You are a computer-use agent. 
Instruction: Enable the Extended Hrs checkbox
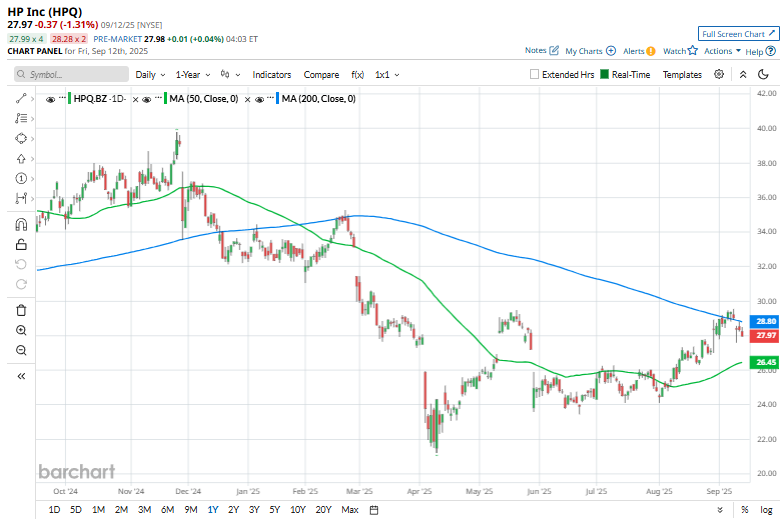(x=534, y=74)
